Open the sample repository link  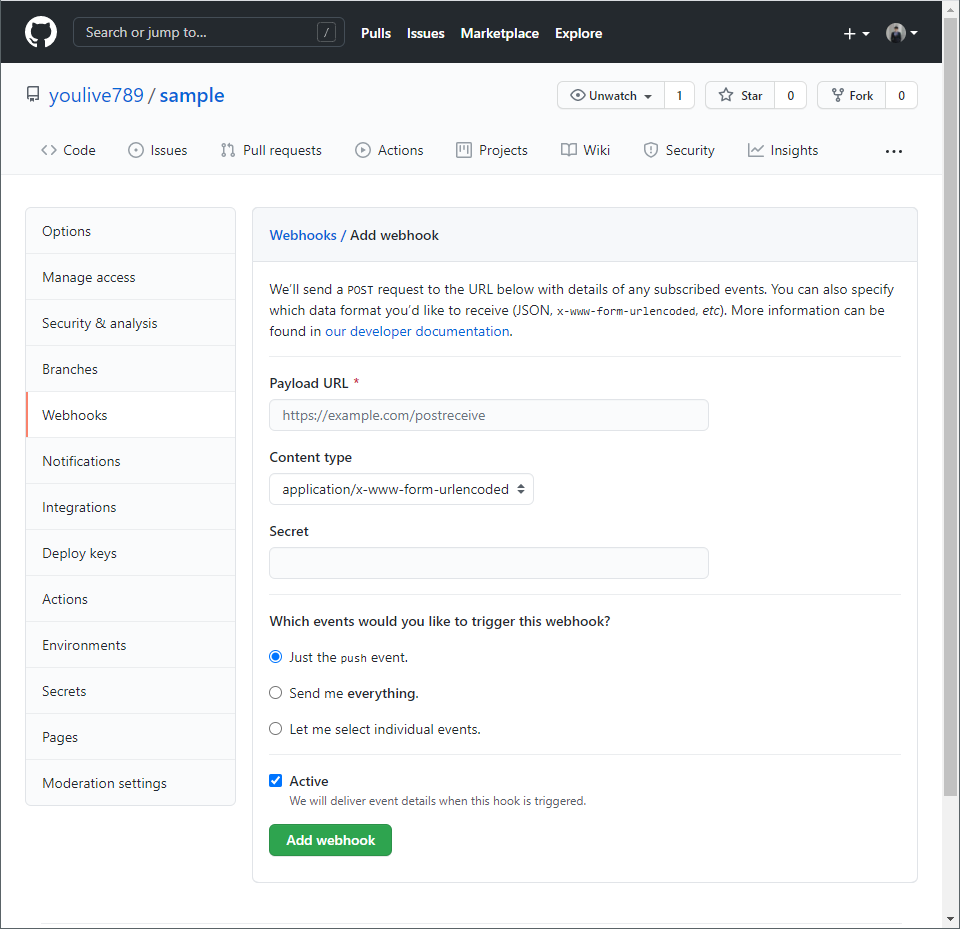[192, 96]
